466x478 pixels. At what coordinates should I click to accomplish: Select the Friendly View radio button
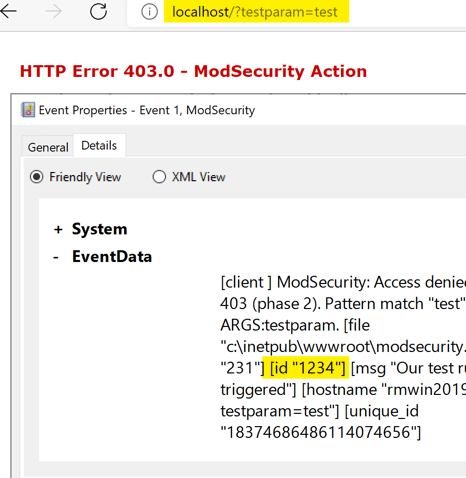36,177
